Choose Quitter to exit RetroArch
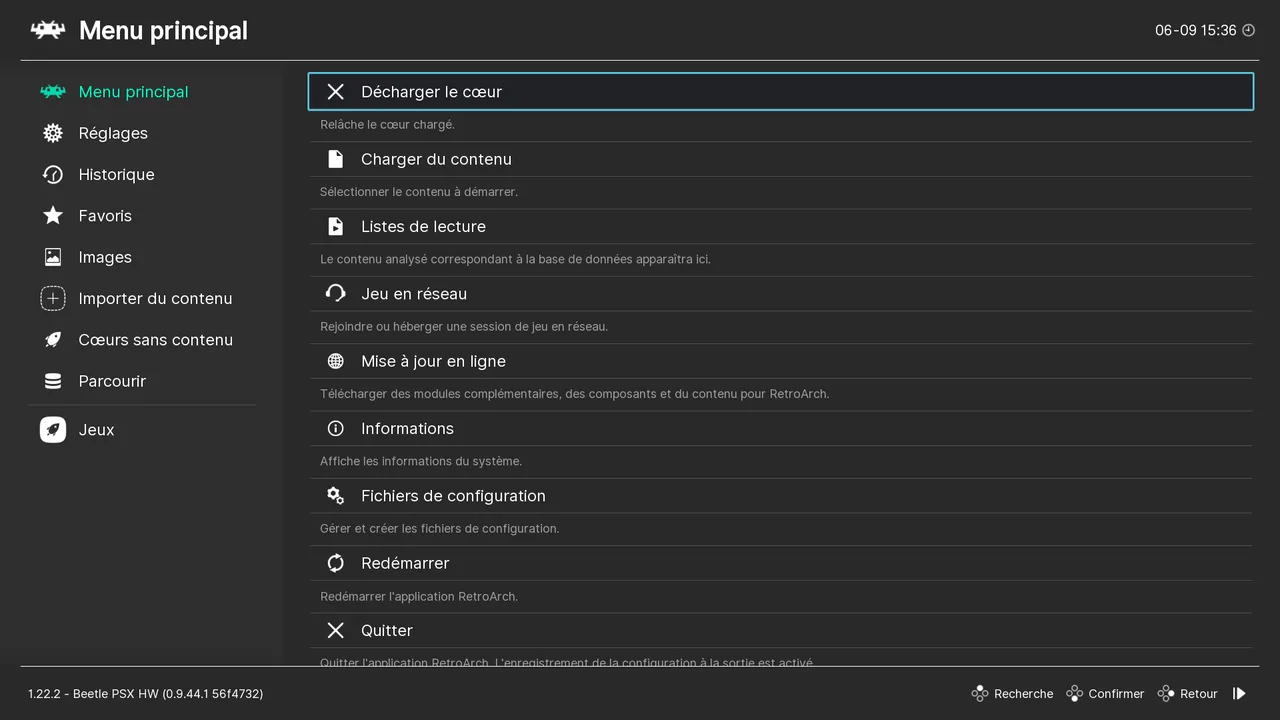The image size is (1280, 720). coord(780,630)
